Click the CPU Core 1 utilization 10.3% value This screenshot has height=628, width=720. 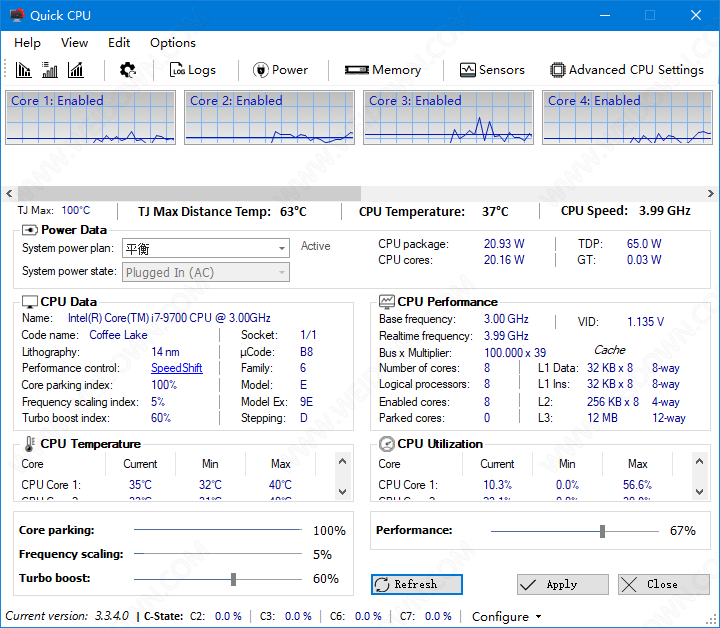(x=497, y=485)
